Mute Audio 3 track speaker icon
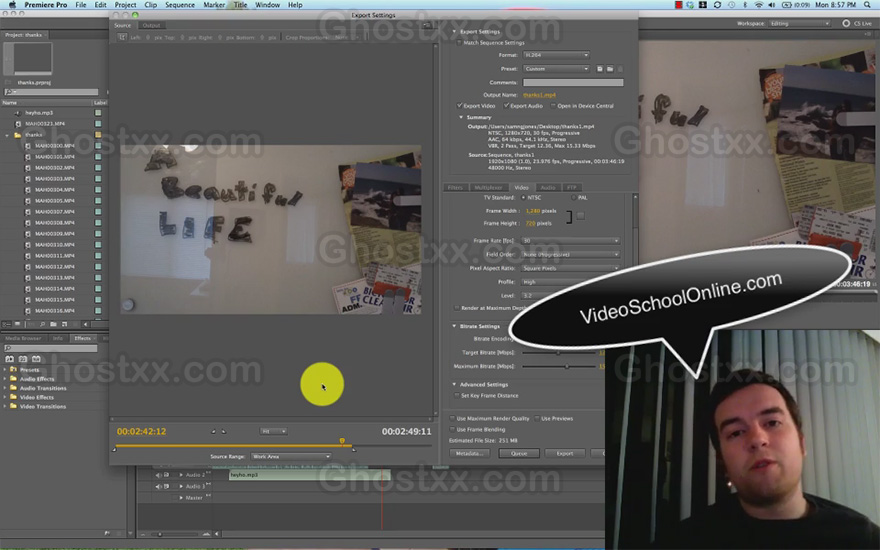Image resolution: width=880 pixels, height=550 pixels. [159, 486]
